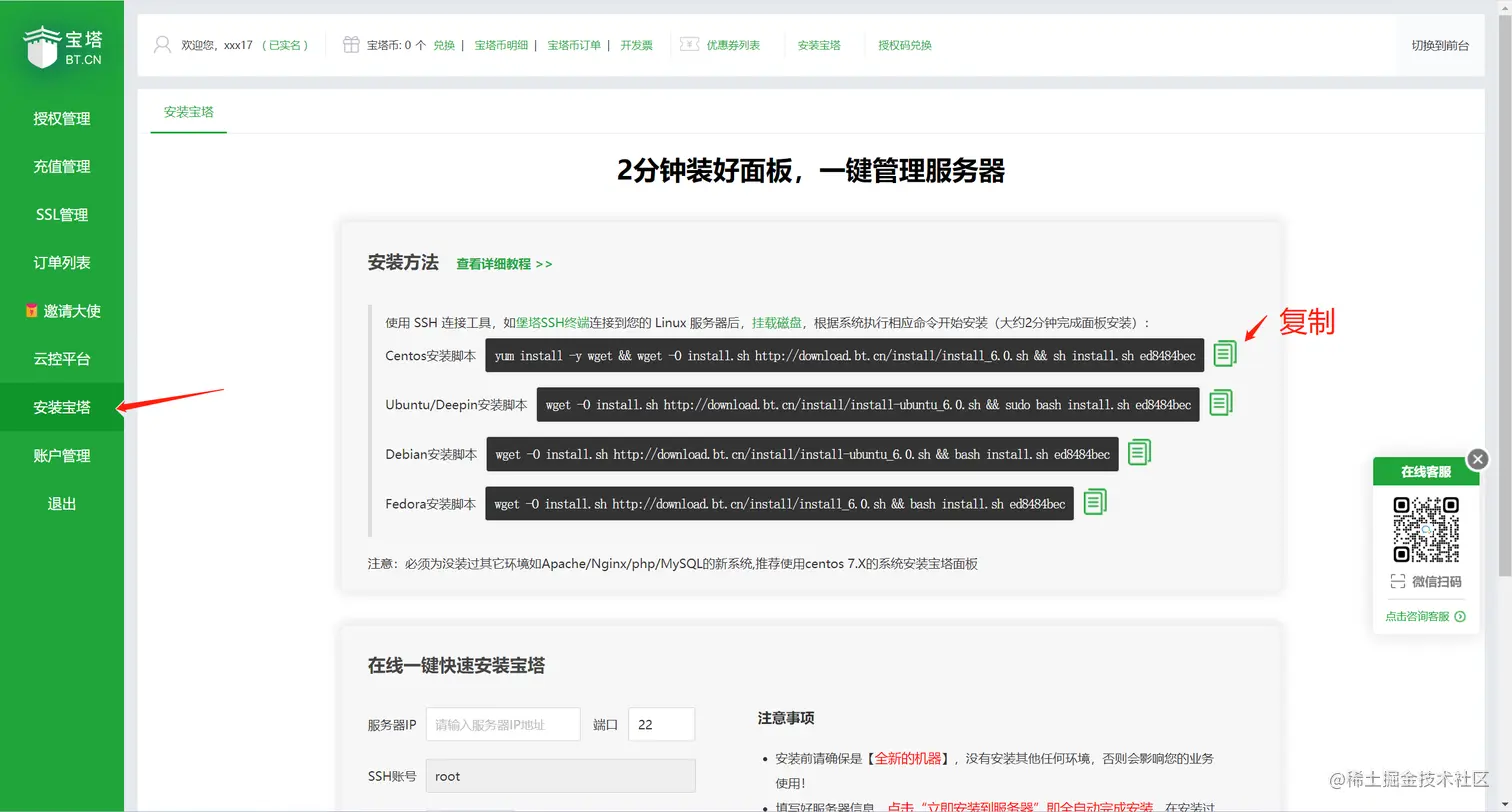Click the 挂载磁盘 link
1512x812 pixels.
(x=777, y=323)
